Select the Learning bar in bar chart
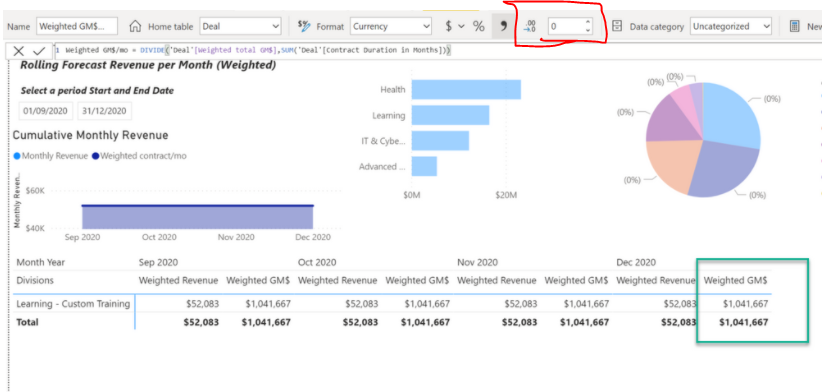This screenshot has height=392, width=831. [x=450, y=115]
